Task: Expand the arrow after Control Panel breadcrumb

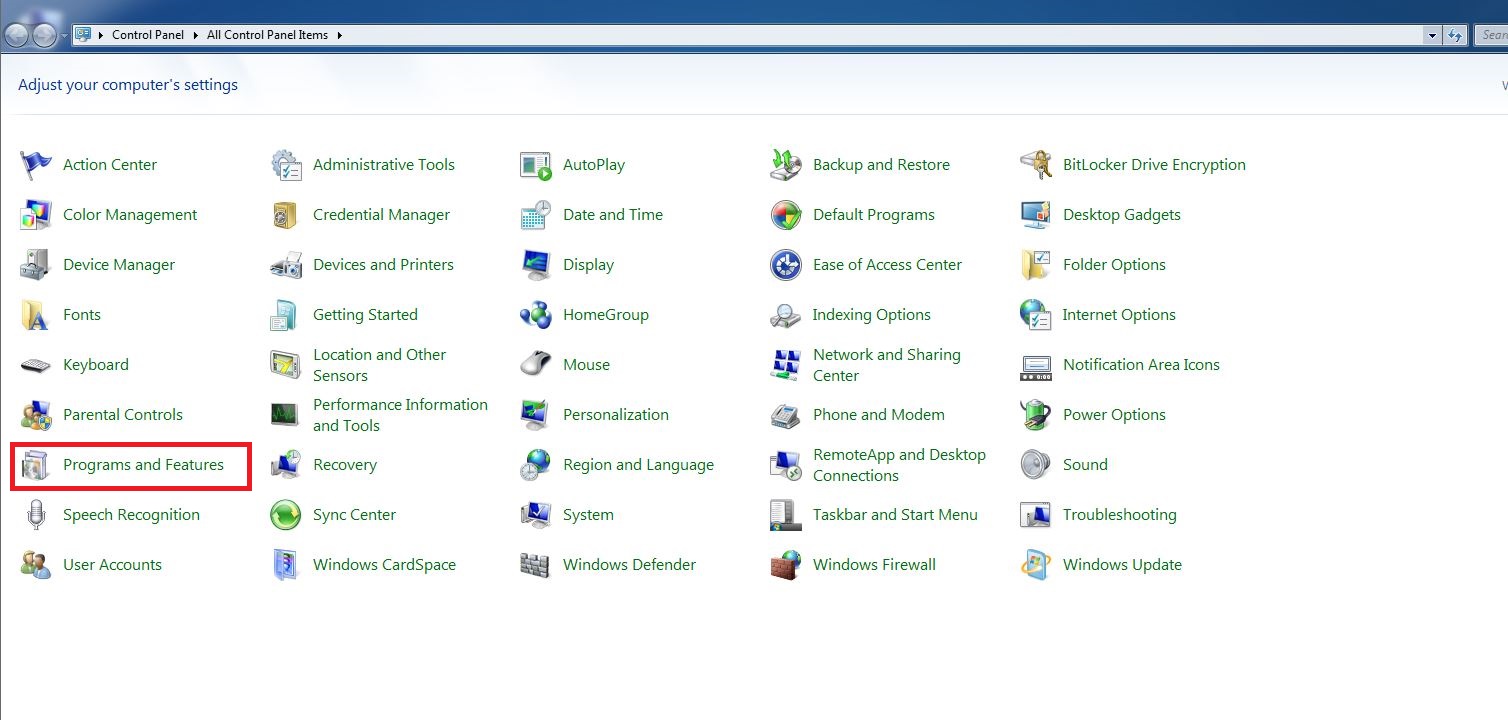Action: click(x=196, y=35)
